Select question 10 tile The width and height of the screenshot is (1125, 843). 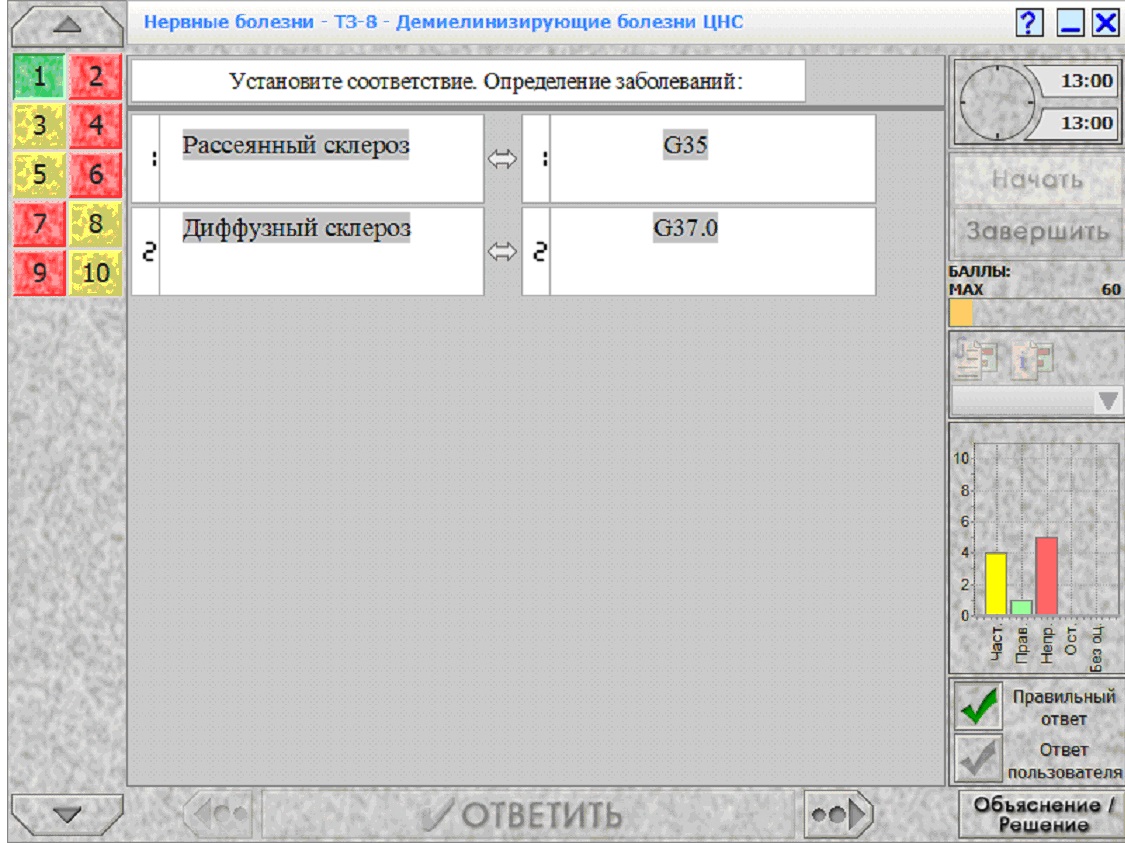click(x=95, y=273)
